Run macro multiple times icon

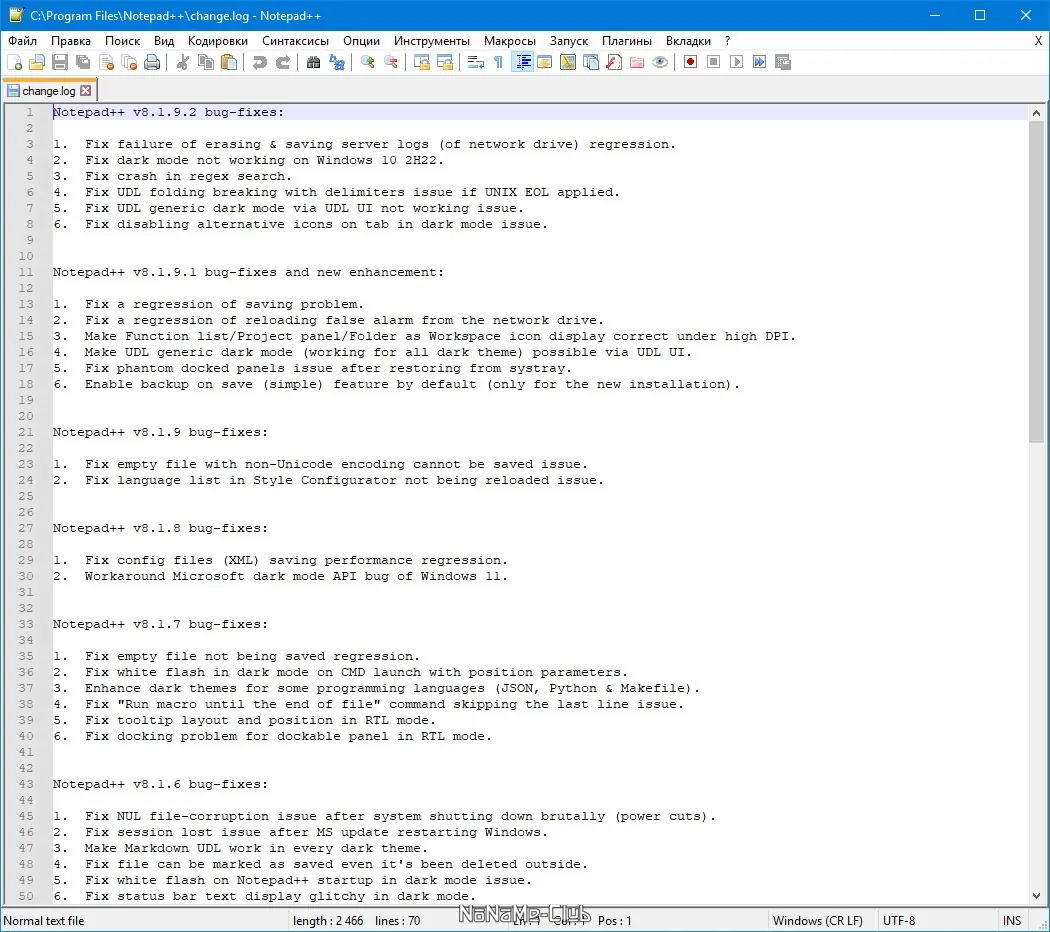759,62
